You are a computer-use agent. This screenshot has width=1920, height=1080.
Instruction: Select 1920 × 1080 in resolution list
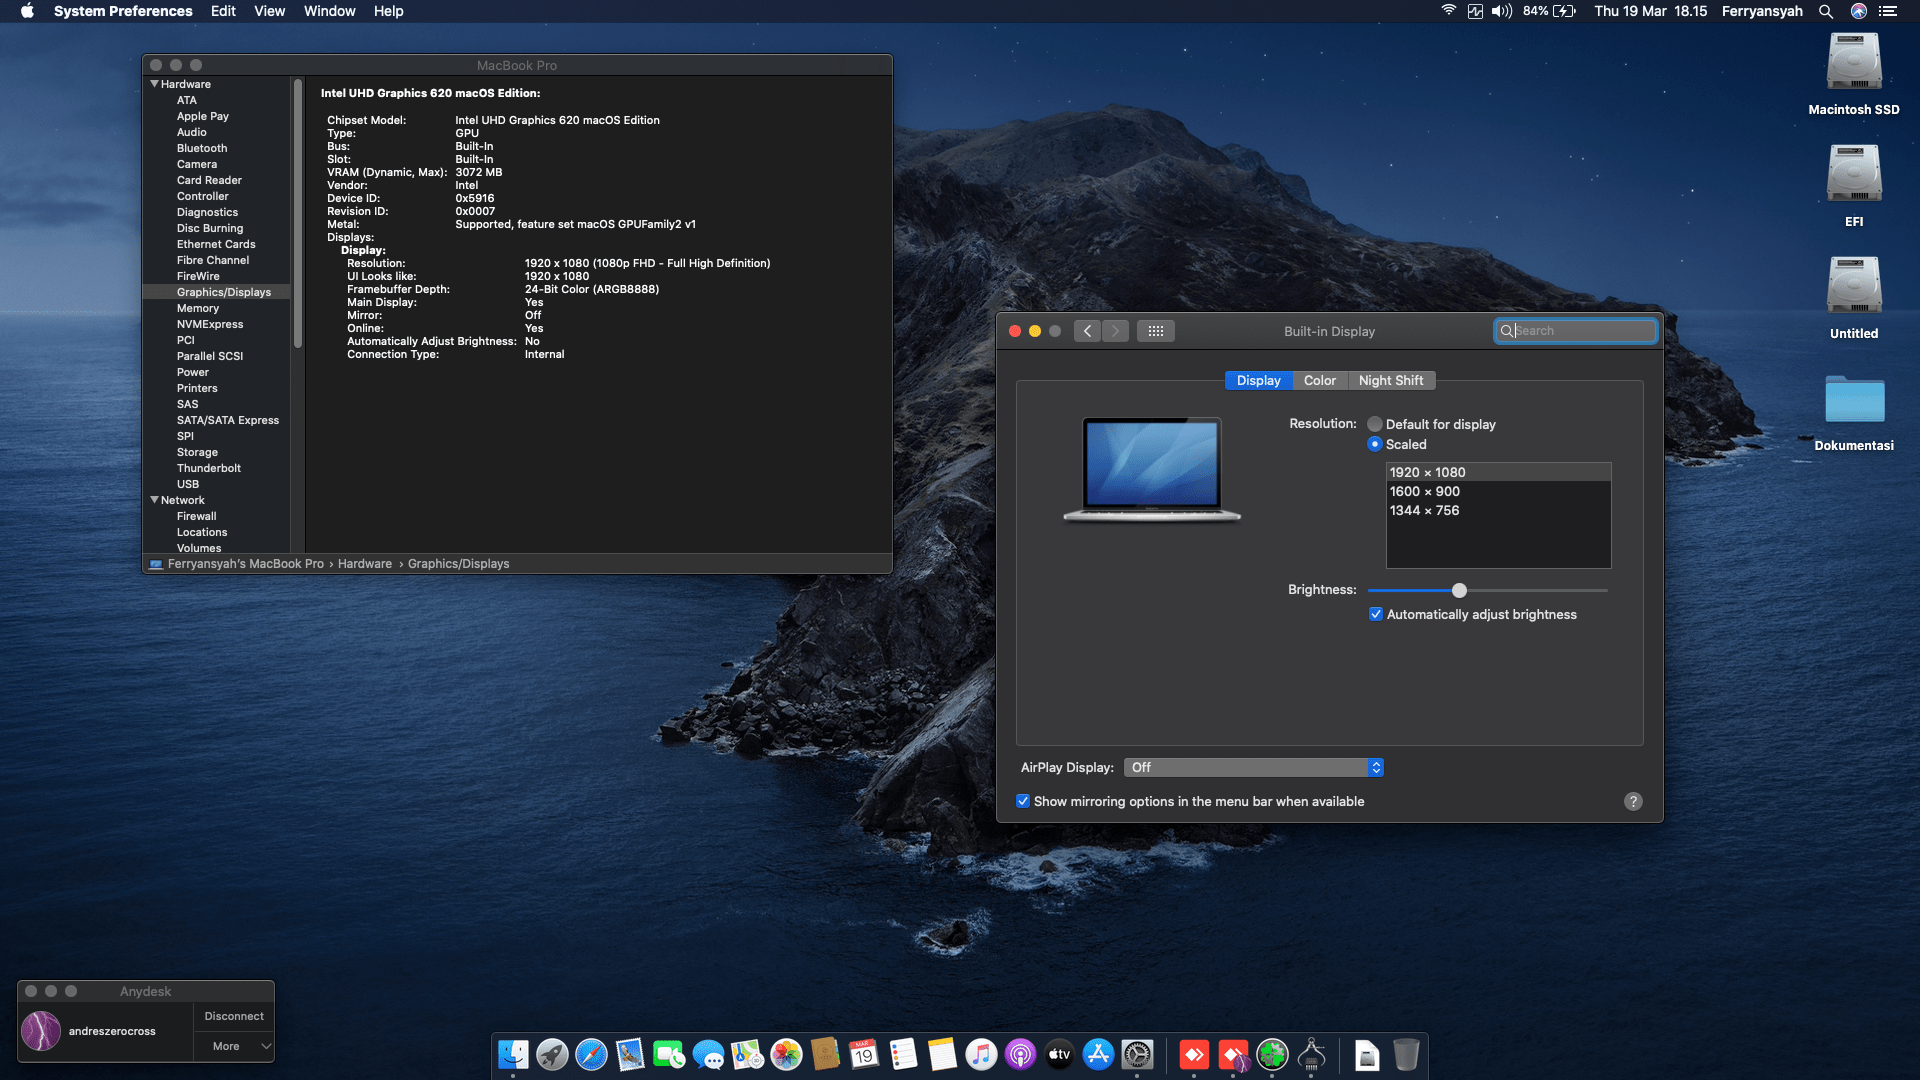(x=1498, y=472)
